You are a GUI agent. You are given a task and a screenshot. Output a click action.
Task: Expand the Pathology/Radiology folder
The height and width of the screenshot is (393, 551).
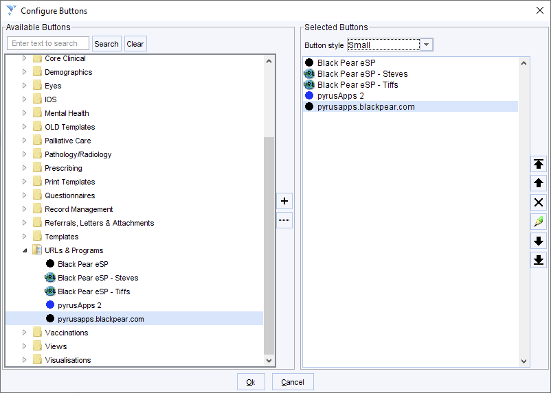(x=24, y=154)
